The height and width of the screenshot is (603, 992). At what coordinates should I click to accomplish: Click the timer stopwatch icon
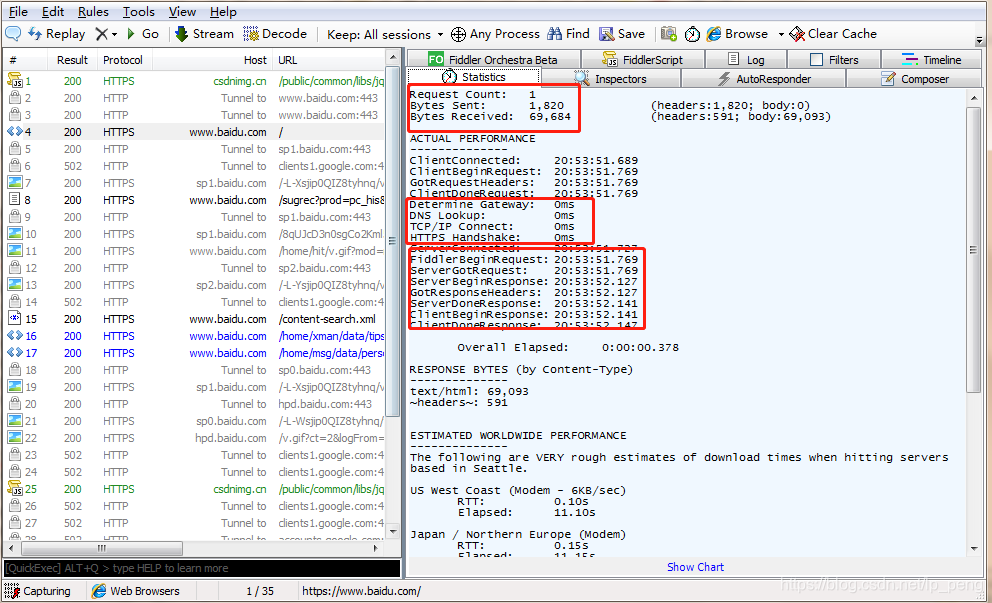pyautogui.click(x=692, y=34)
